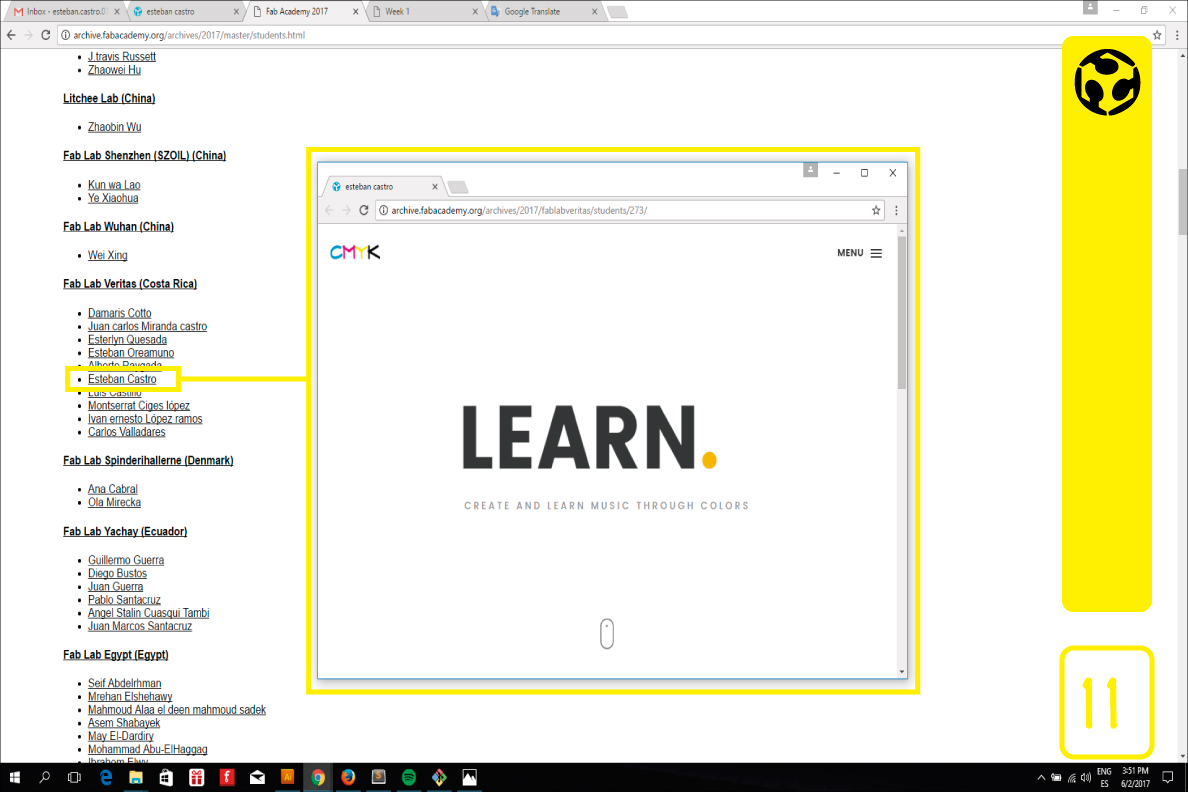Open Esteban Oreamuno's link
This screenshot has width=1188, height=792.
pyautogui.click(x=130, y=352)
